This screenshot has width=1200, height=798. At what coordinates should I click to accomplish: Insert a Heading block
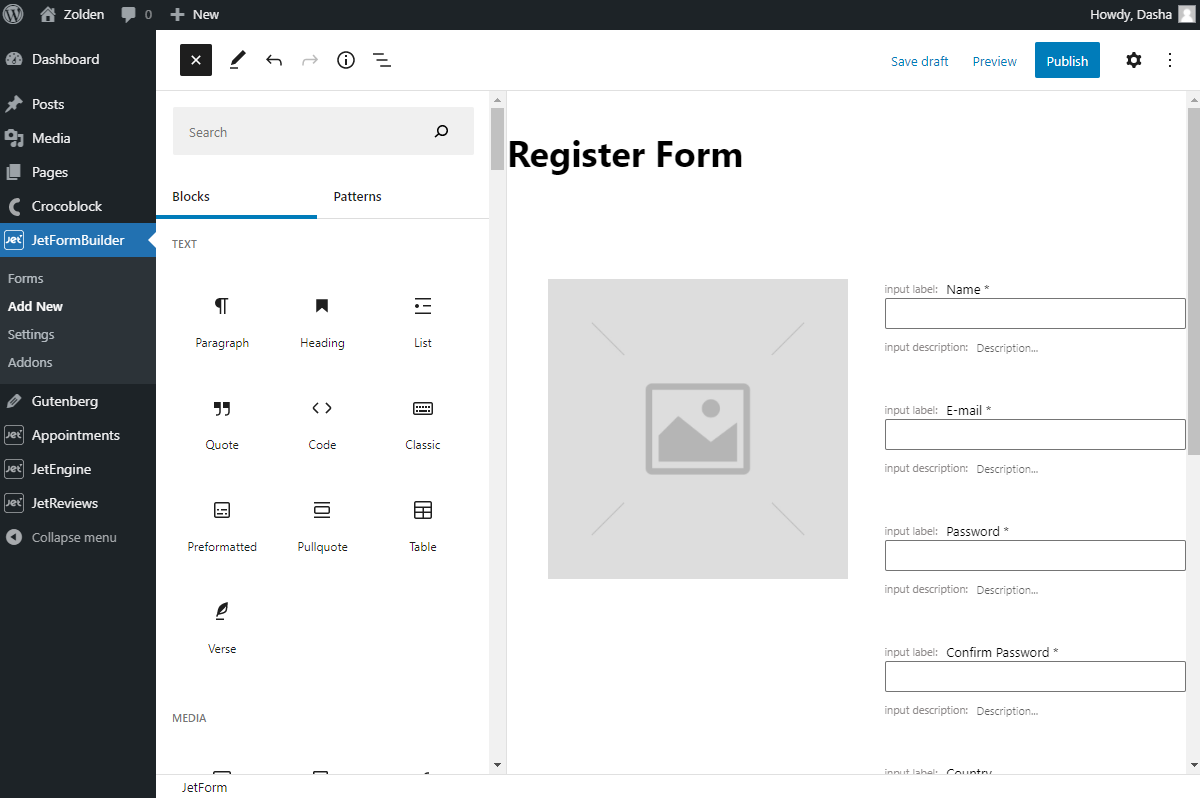point(322,320)
